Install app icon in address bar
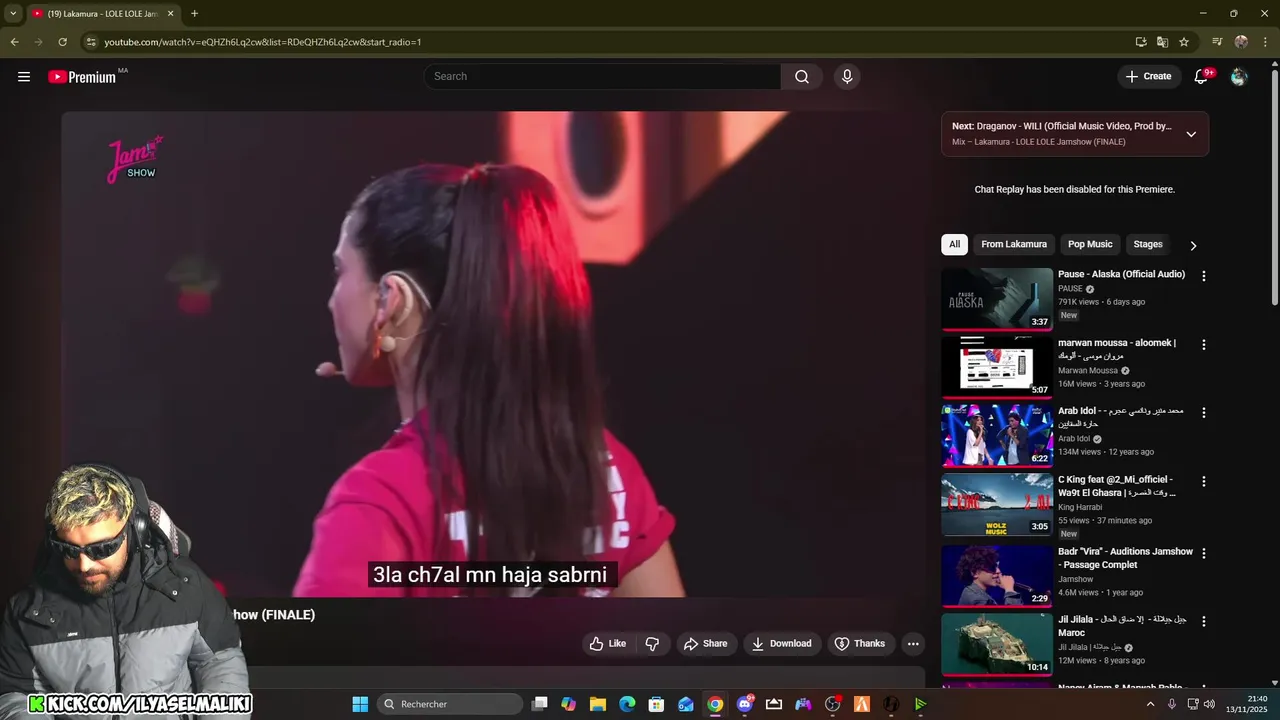The width and height of the screenshot is (1280, 720). pos(1141,42)
